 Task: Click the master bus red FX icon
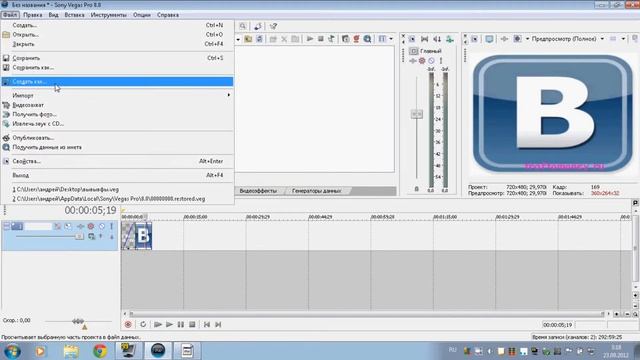(x=422, y=61)
